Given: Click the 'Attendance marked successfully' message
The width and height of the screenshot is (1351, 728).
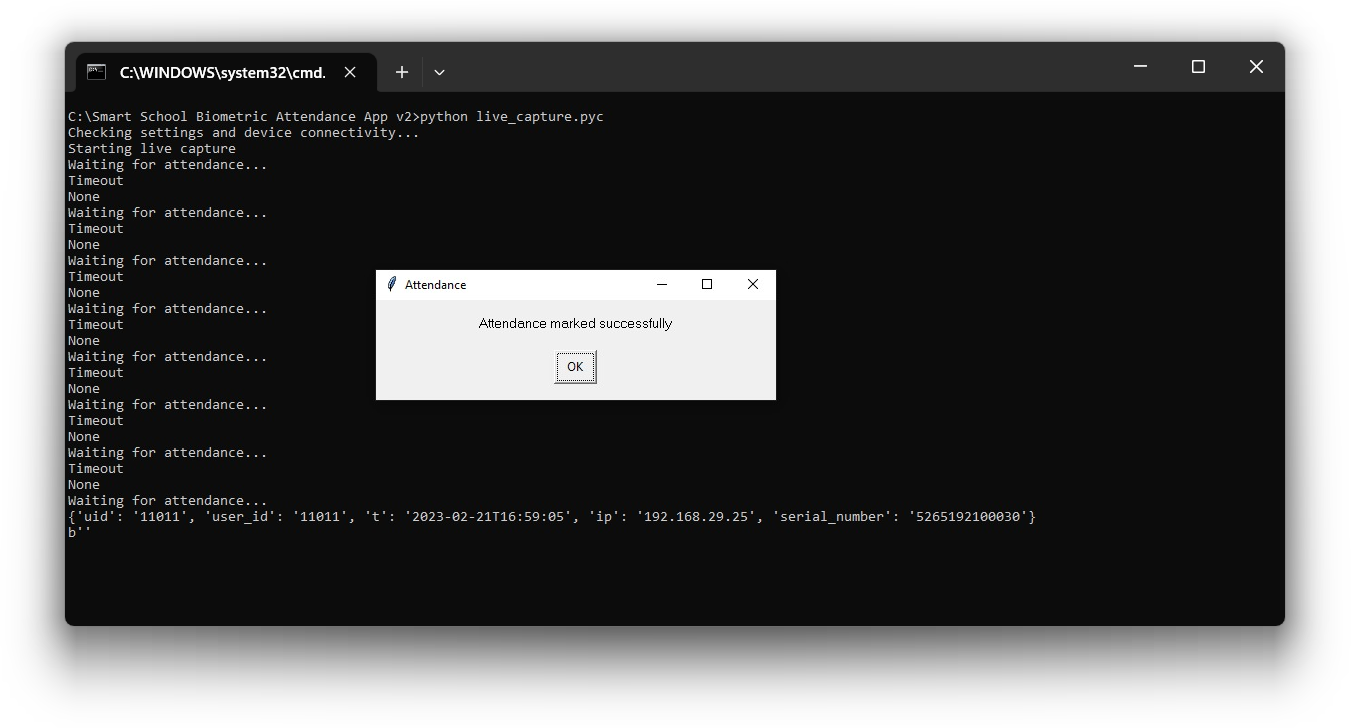Looking at the screenshot, I should click(575, 324).
